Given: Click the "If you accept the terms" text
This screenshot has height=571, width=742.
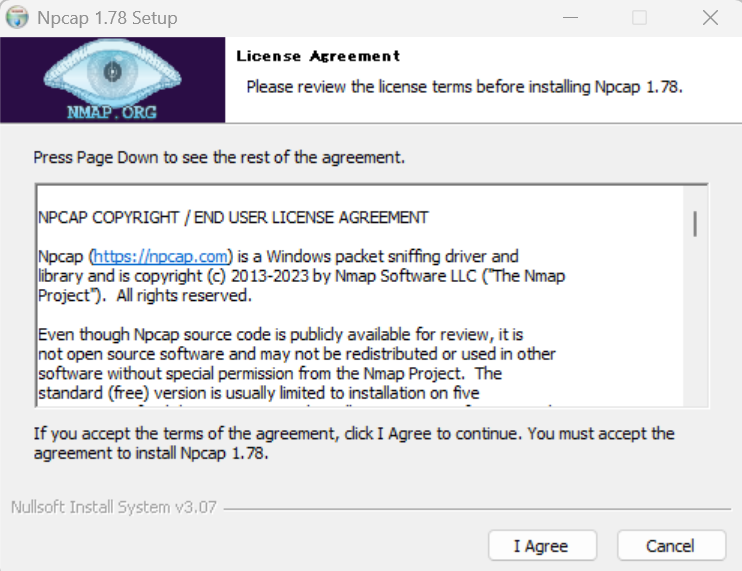Looking at the screenshot, I should (354, 433).
